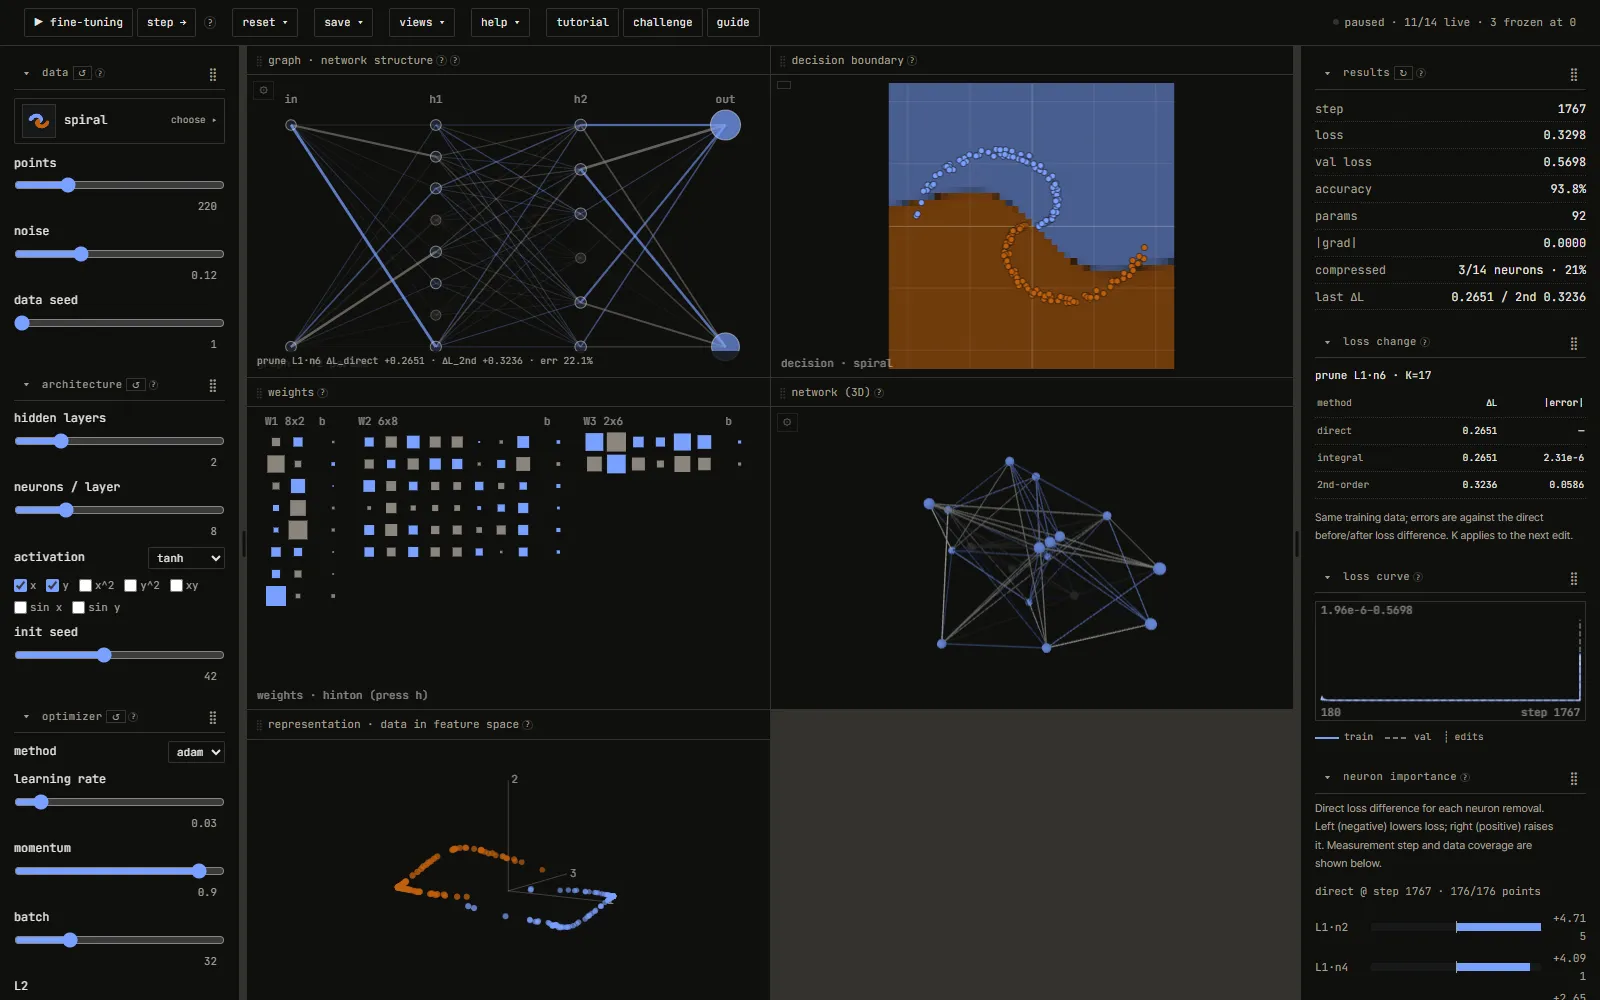Collapse the results section
The image size is (1600, 1000).
pos(1327,73)
